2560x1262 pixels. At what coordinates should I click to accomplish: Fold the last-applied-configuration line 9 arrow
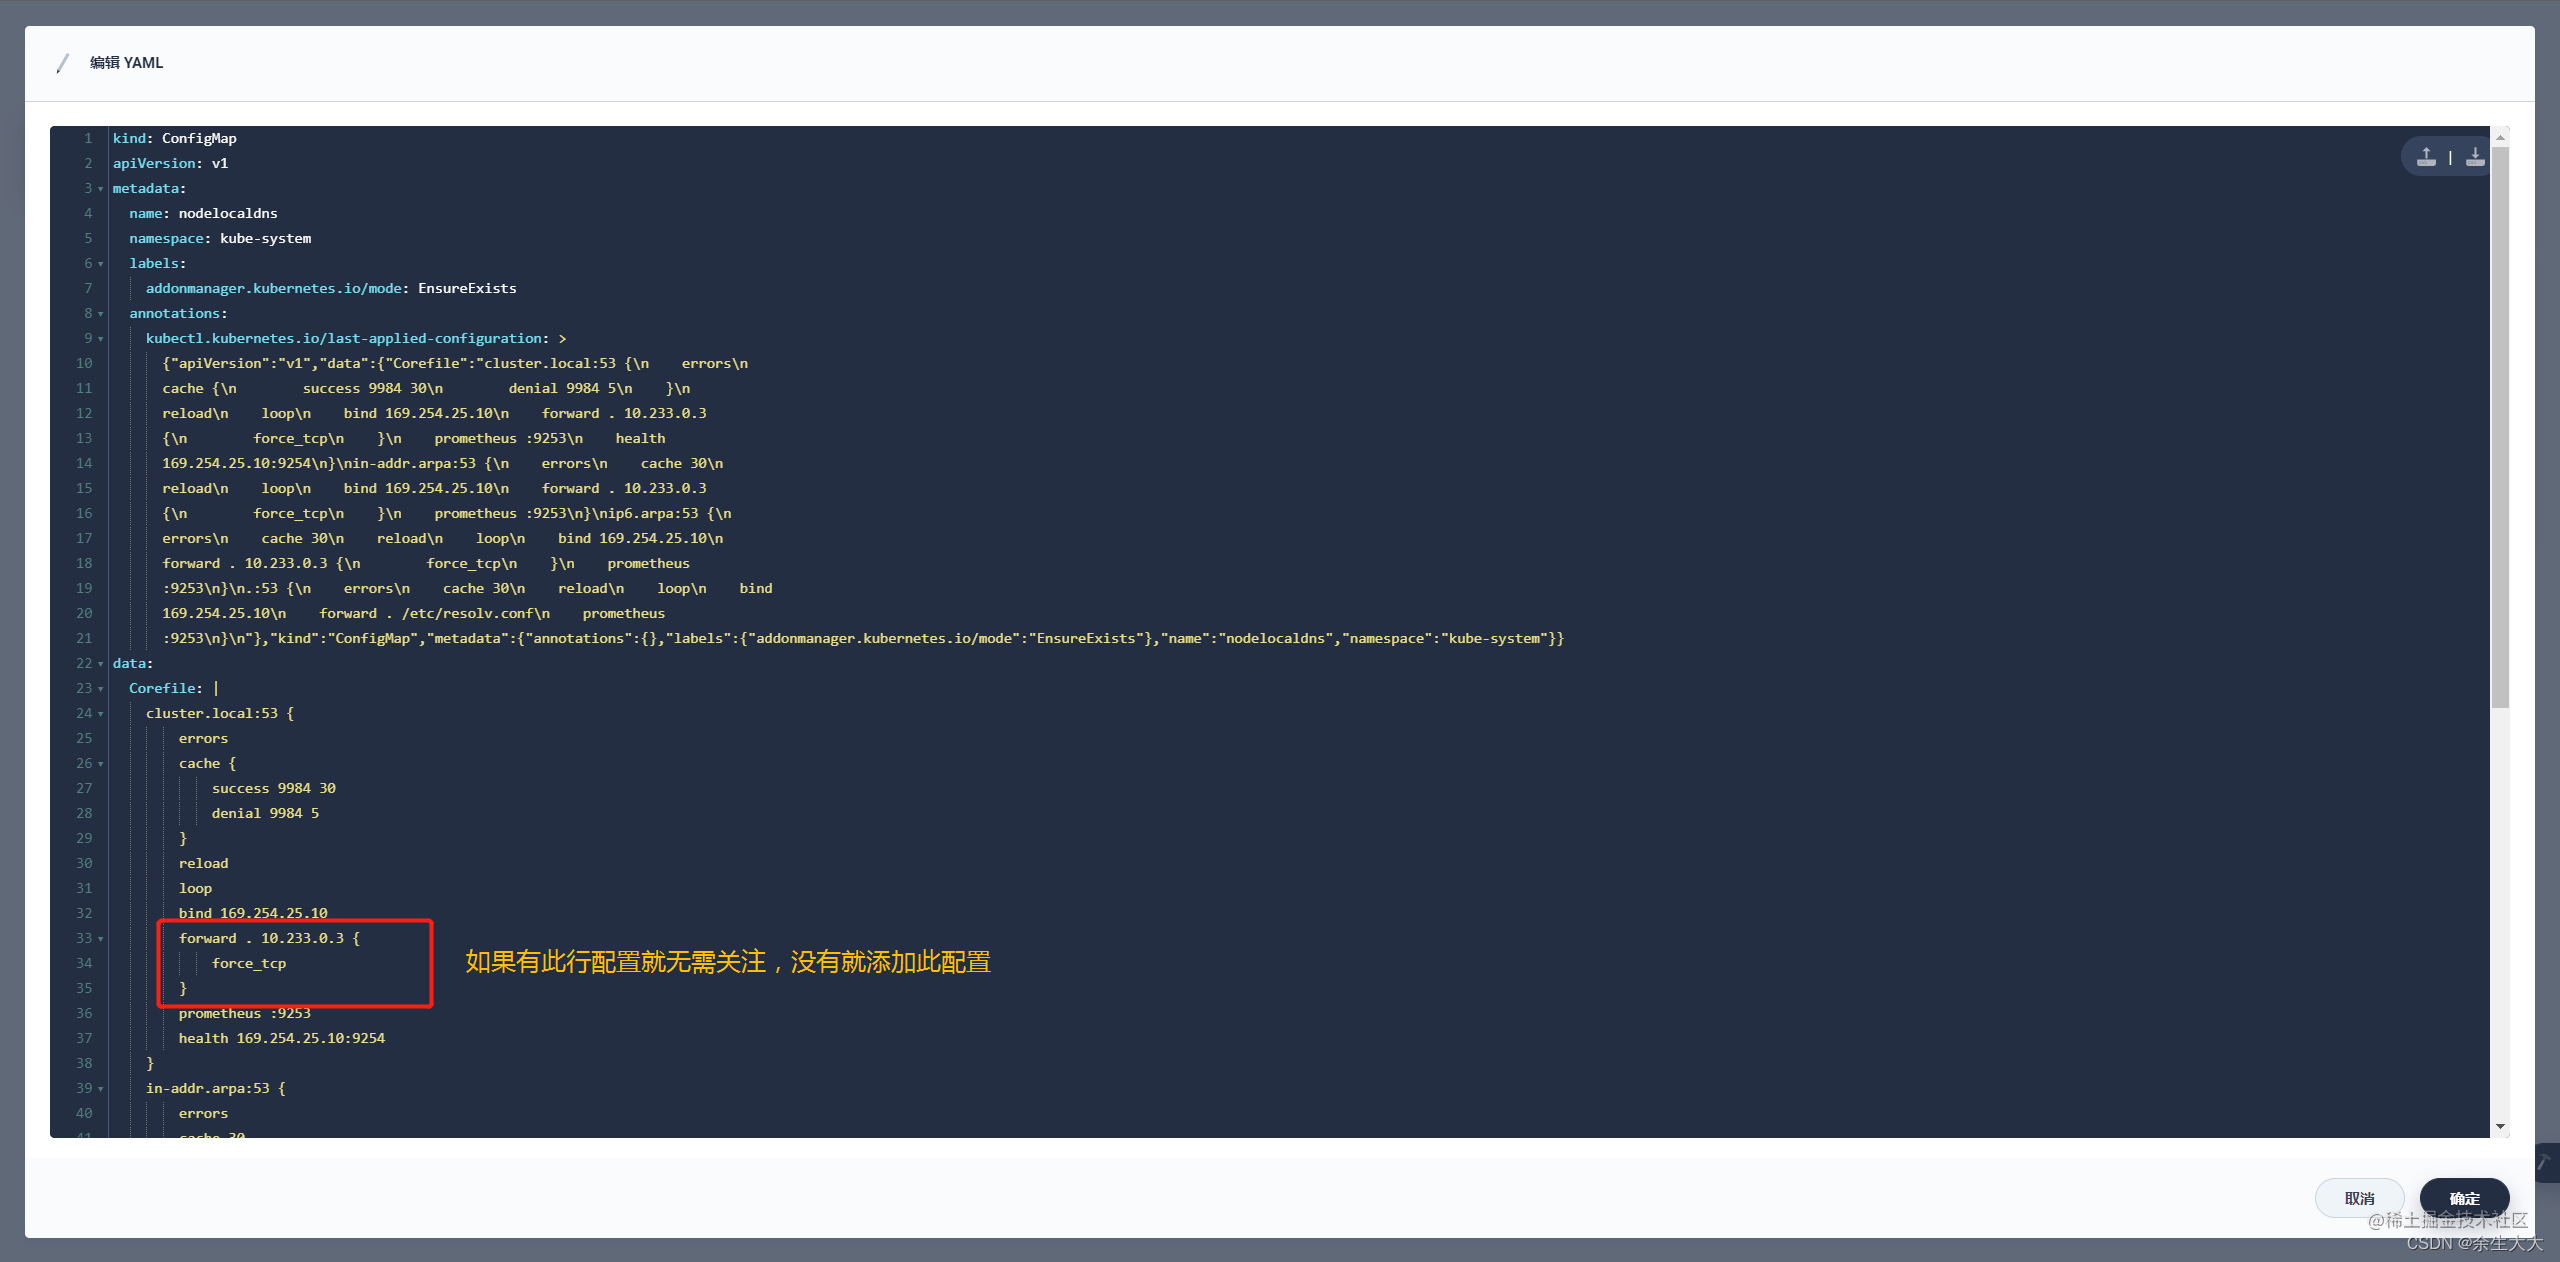[x=101, y=339]
